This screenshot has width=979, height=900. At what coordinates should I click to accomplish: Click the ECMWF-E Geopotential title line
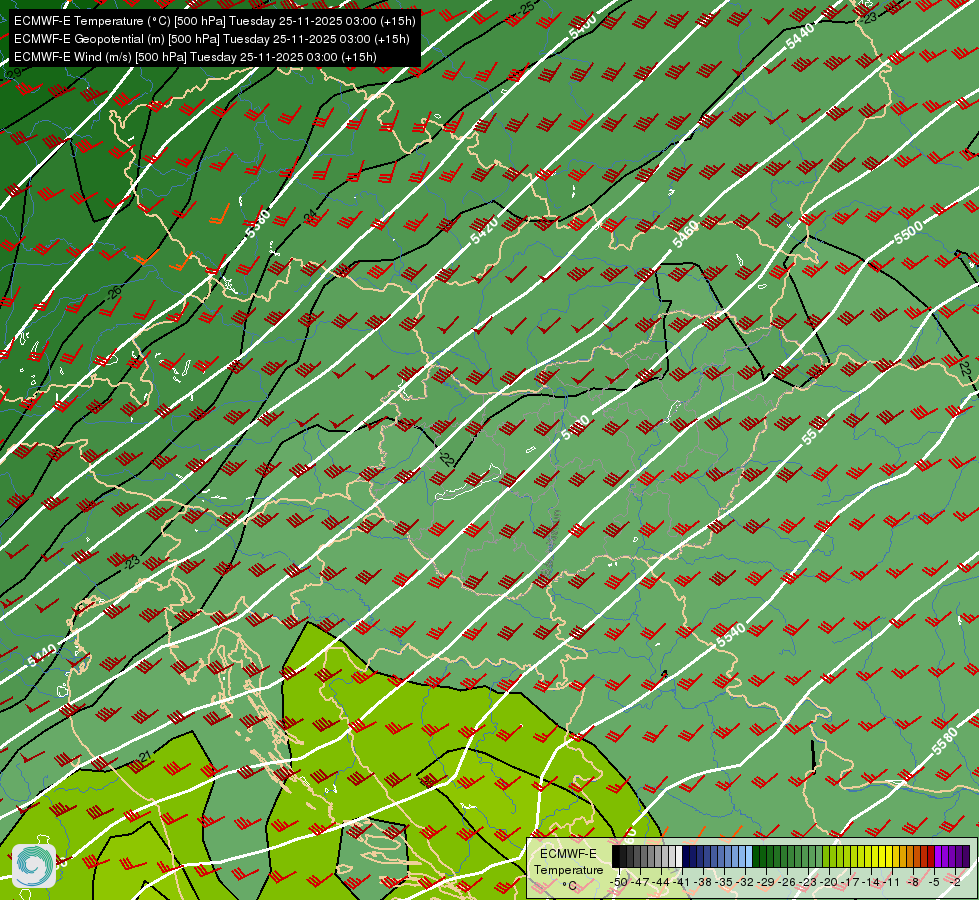pos(212,39)
